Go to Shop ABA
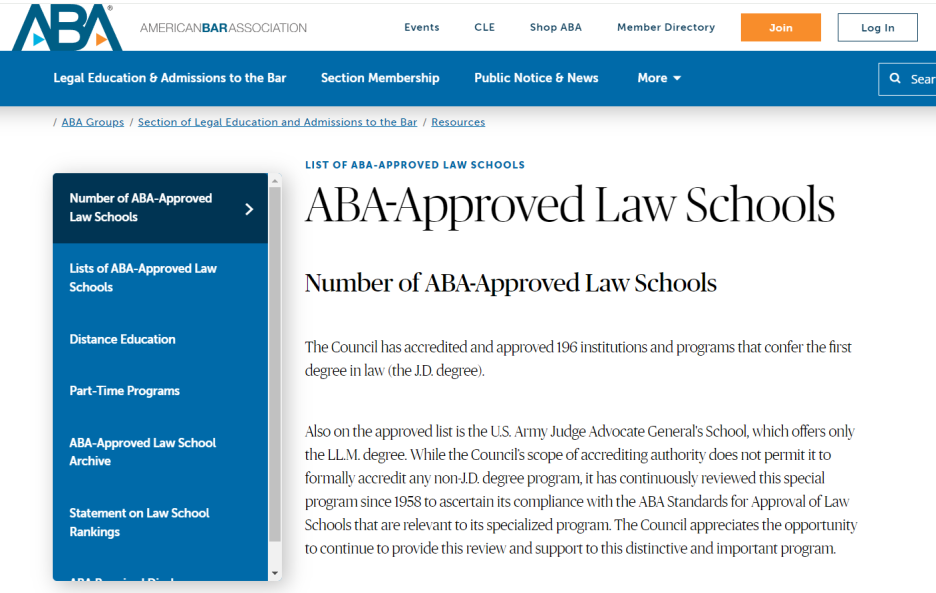The image size is (936, 593). [556, 27]
